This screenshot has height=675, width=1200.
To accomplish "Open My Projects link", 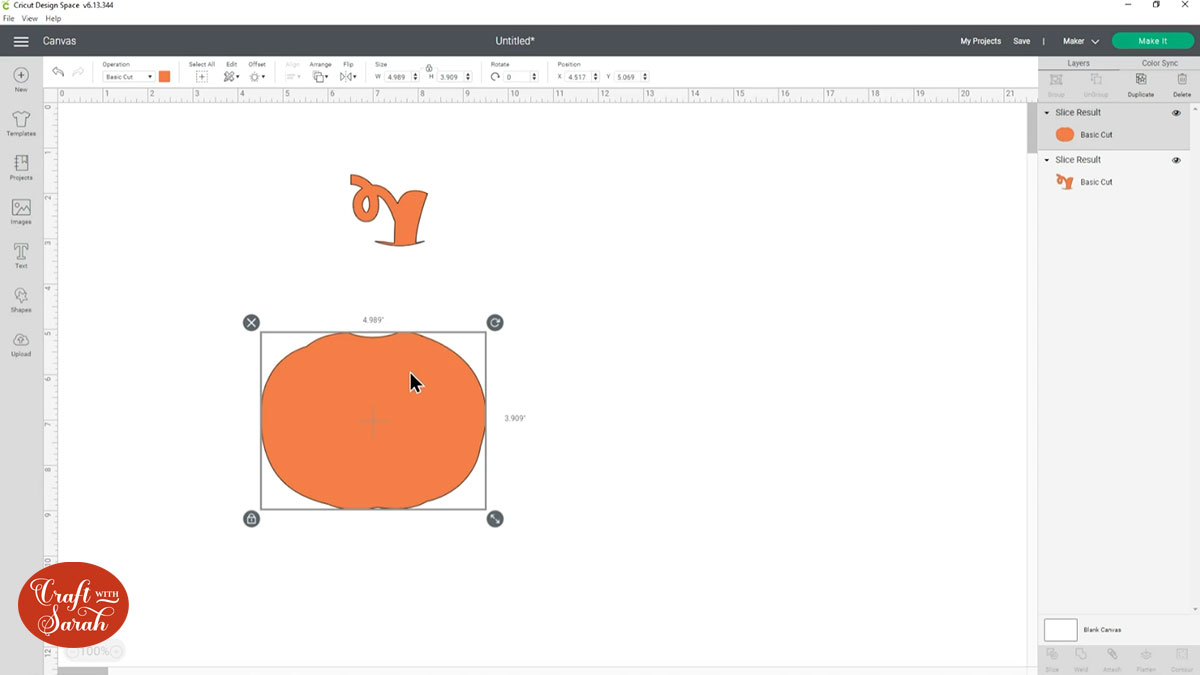I will point(980,41).
